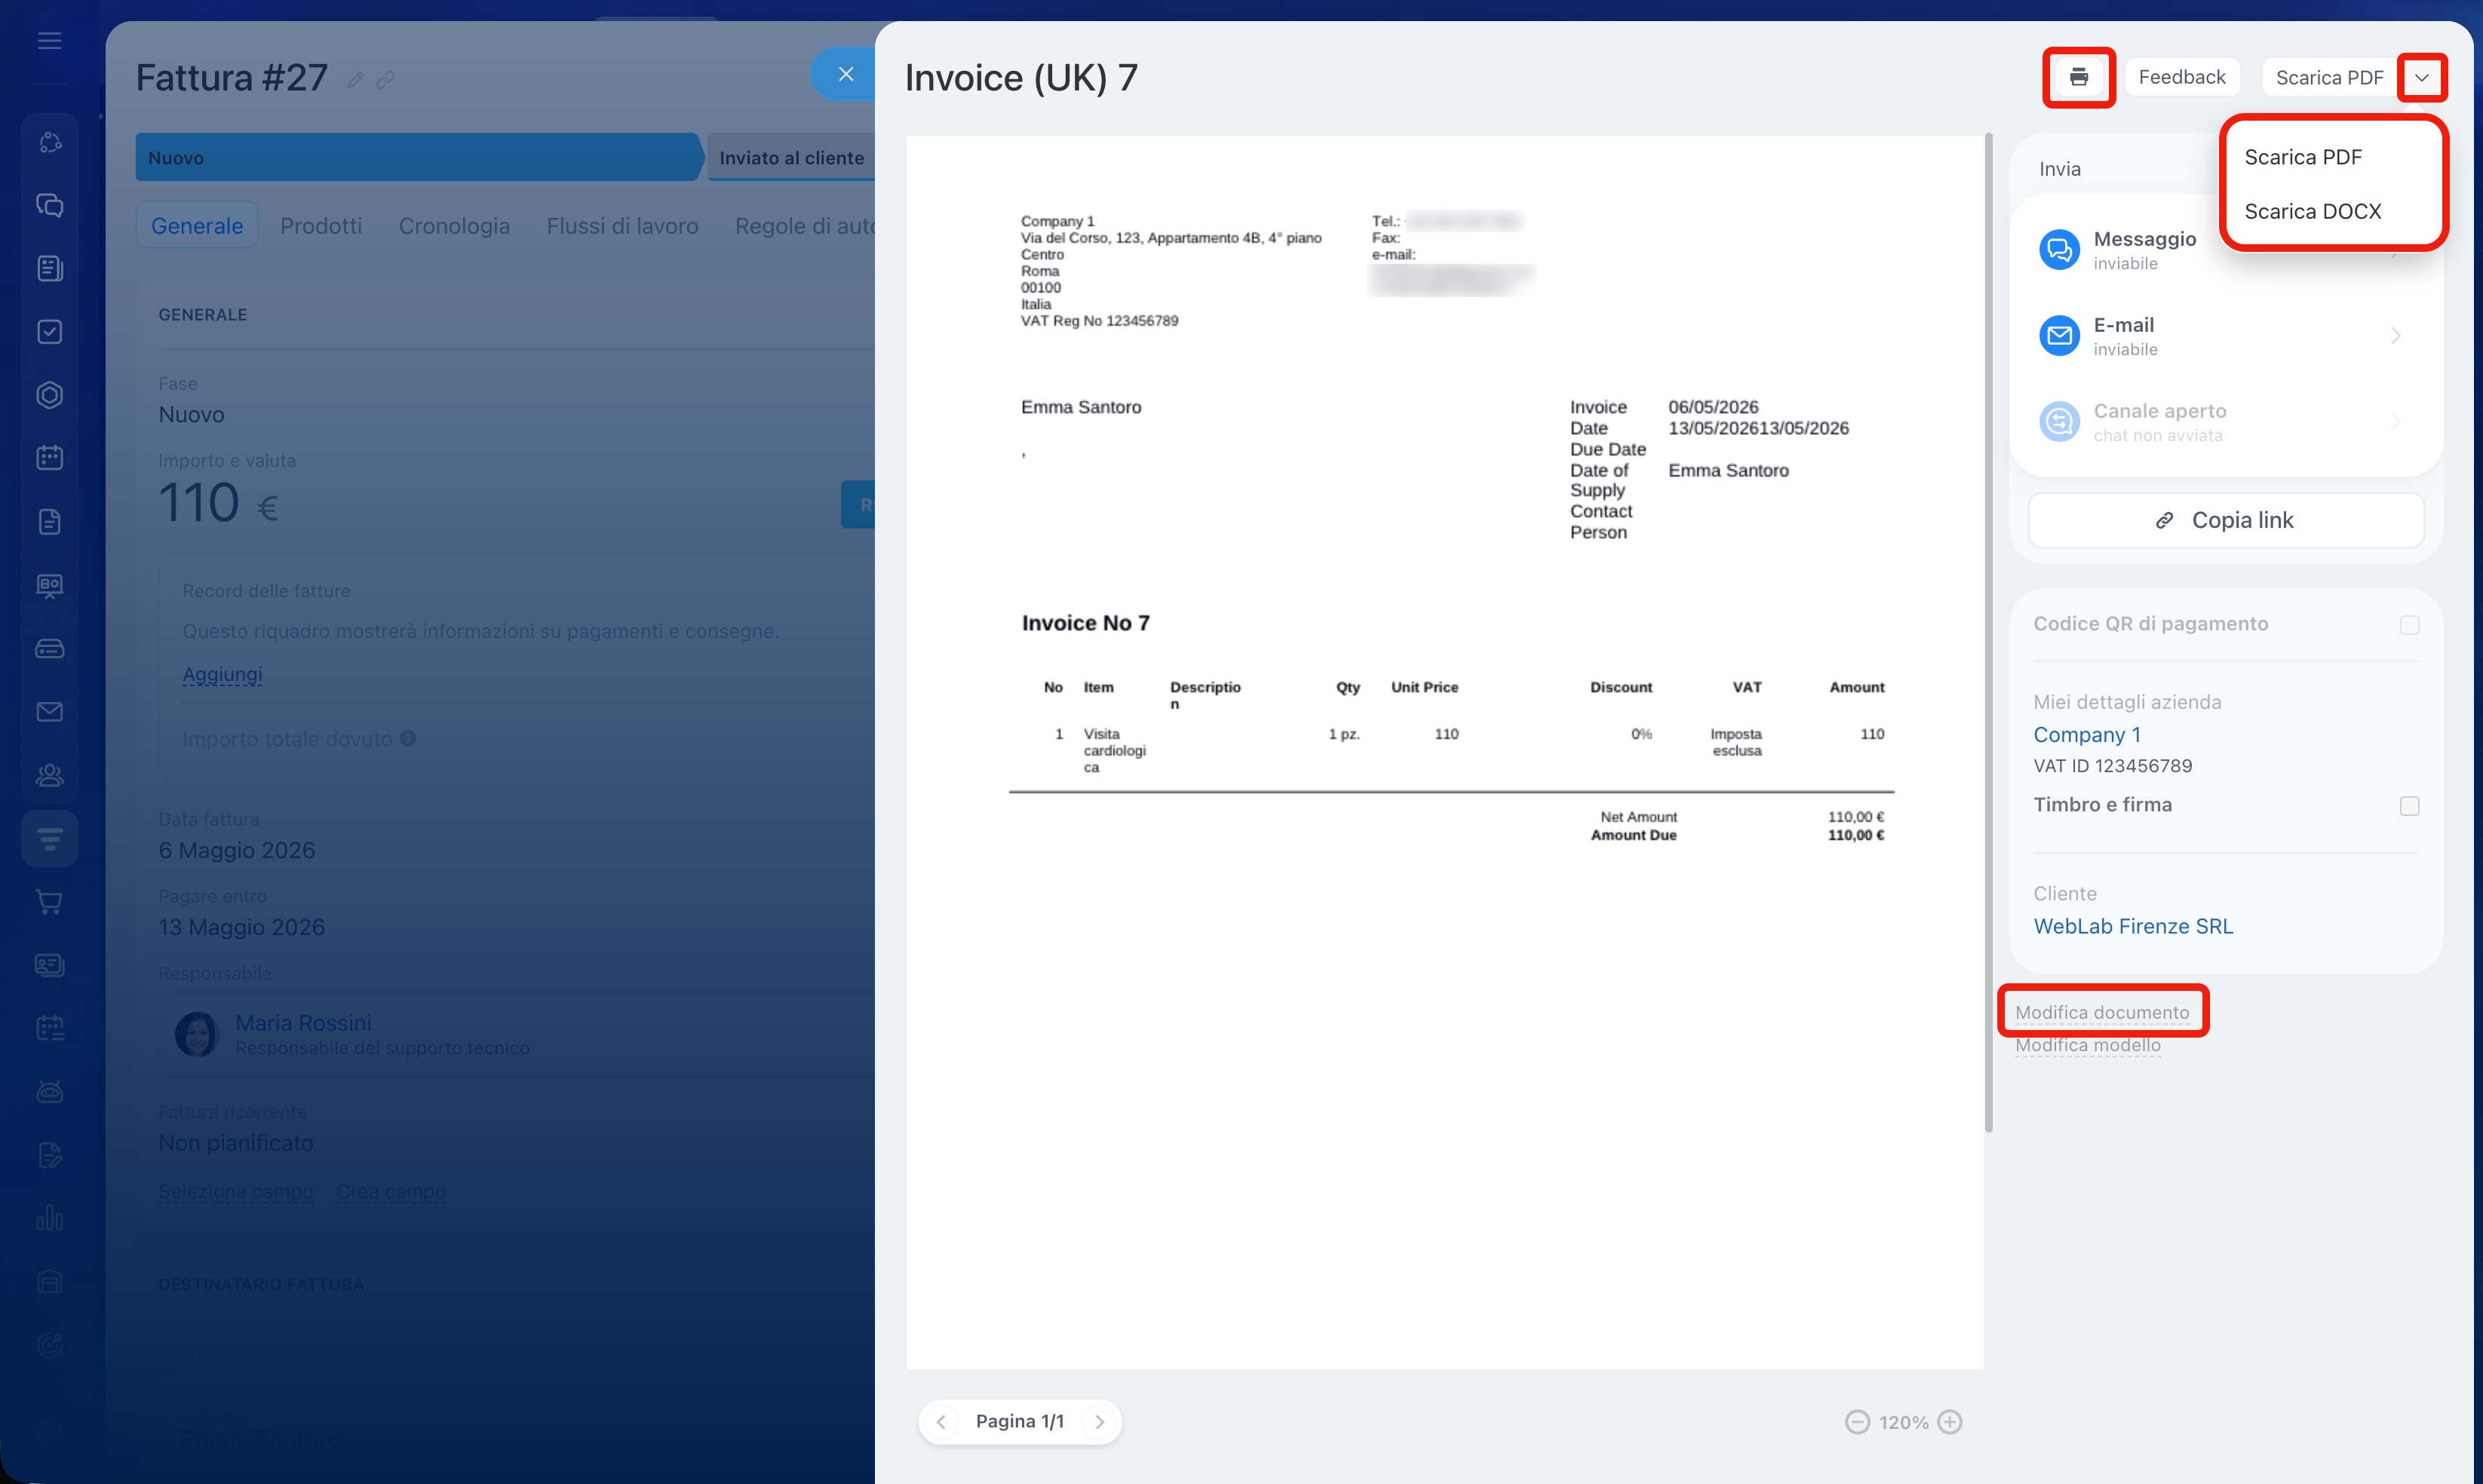The height and width of the screenshot is (1484, 2483).
Task: Open the Company 1 details link
Action: pos(2086,735)
